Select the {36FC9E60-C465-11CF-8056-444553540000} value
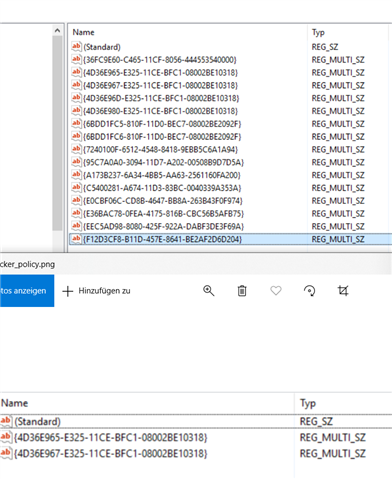Viewport: 392px width, 479px height. click(160, 60)
